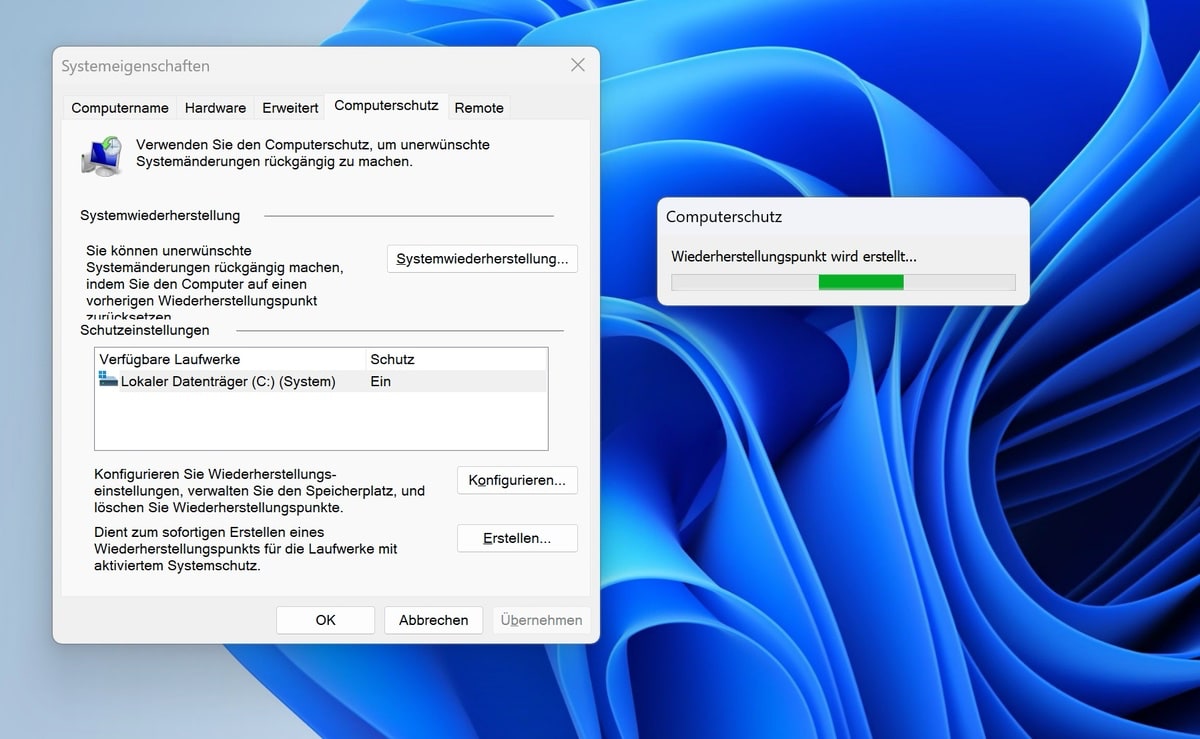Image resolution: width=1200 pixels, height=739 pixels.
Task: Click the Systemeigenschaften title bar text
Action: pos(136,66)
